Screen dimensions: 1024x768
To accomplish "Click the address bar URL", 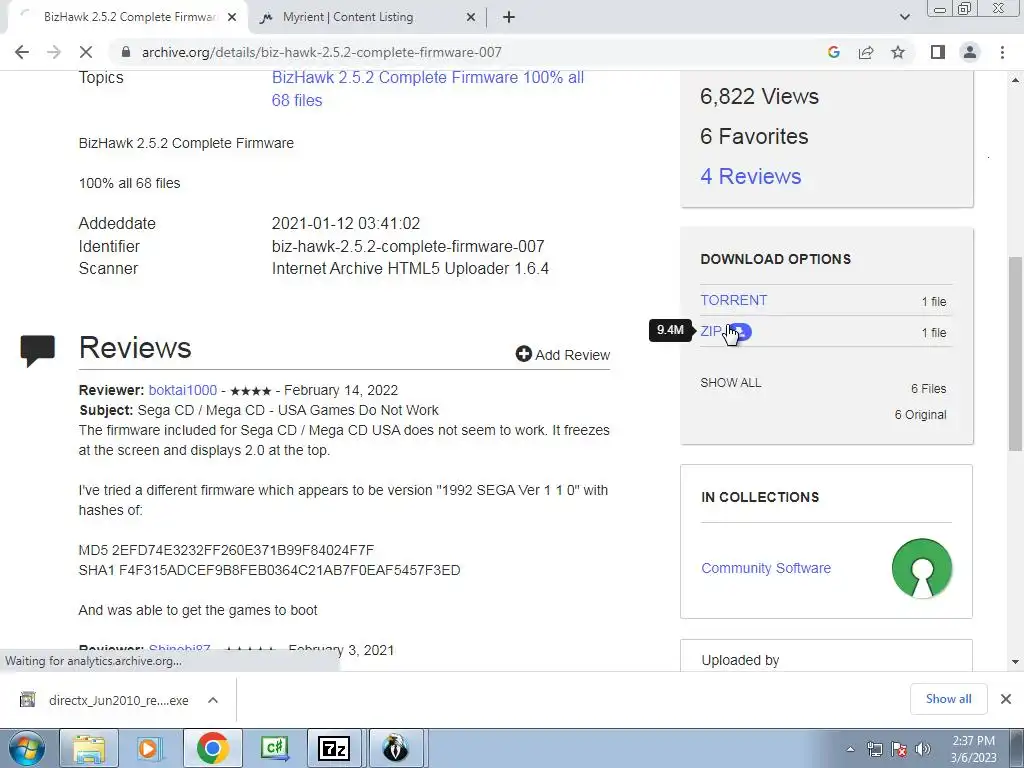I will [x=321, y=52].
